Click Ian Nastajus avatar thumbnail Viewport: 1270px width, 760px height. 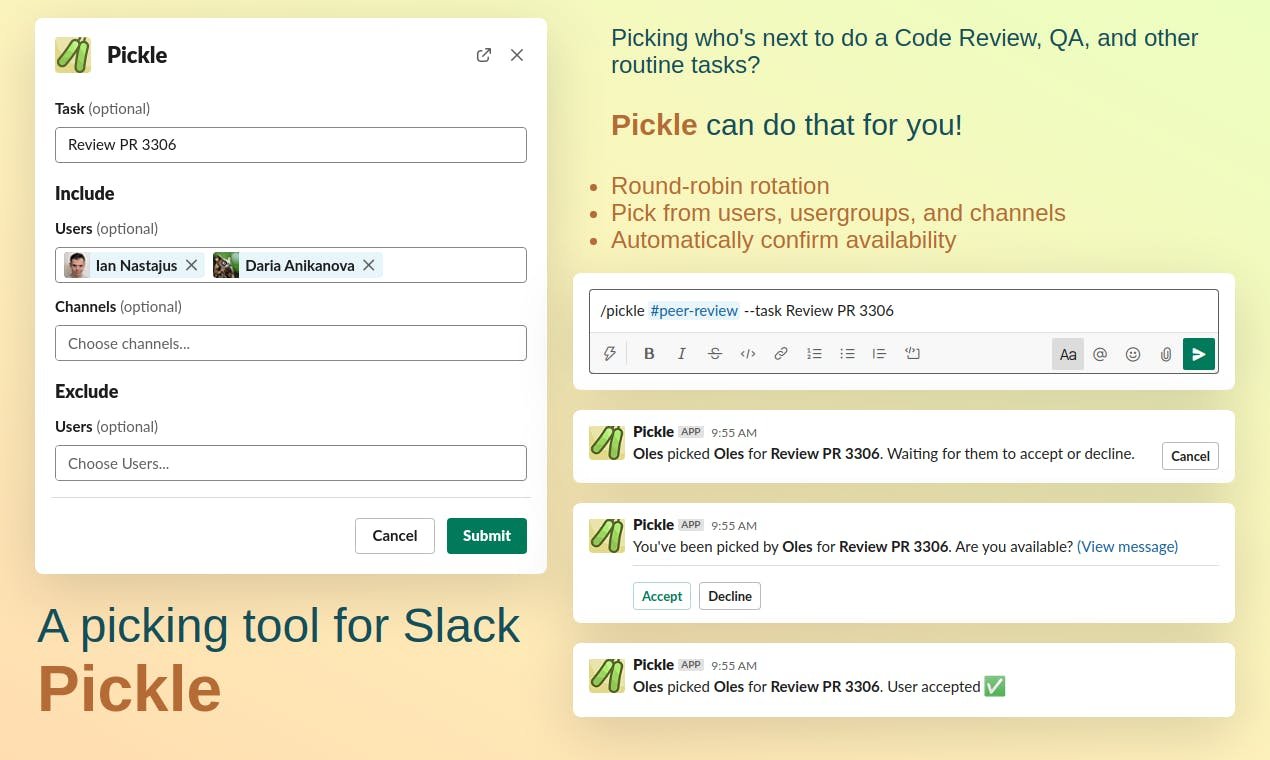[x=77, y=265]
